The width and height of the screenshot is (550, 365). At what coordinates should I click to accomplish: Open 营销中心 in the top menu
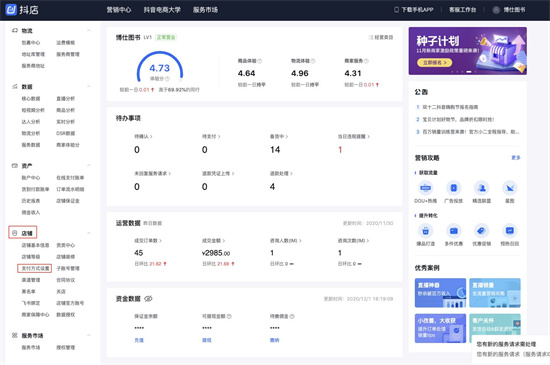(x=119, y=10)
